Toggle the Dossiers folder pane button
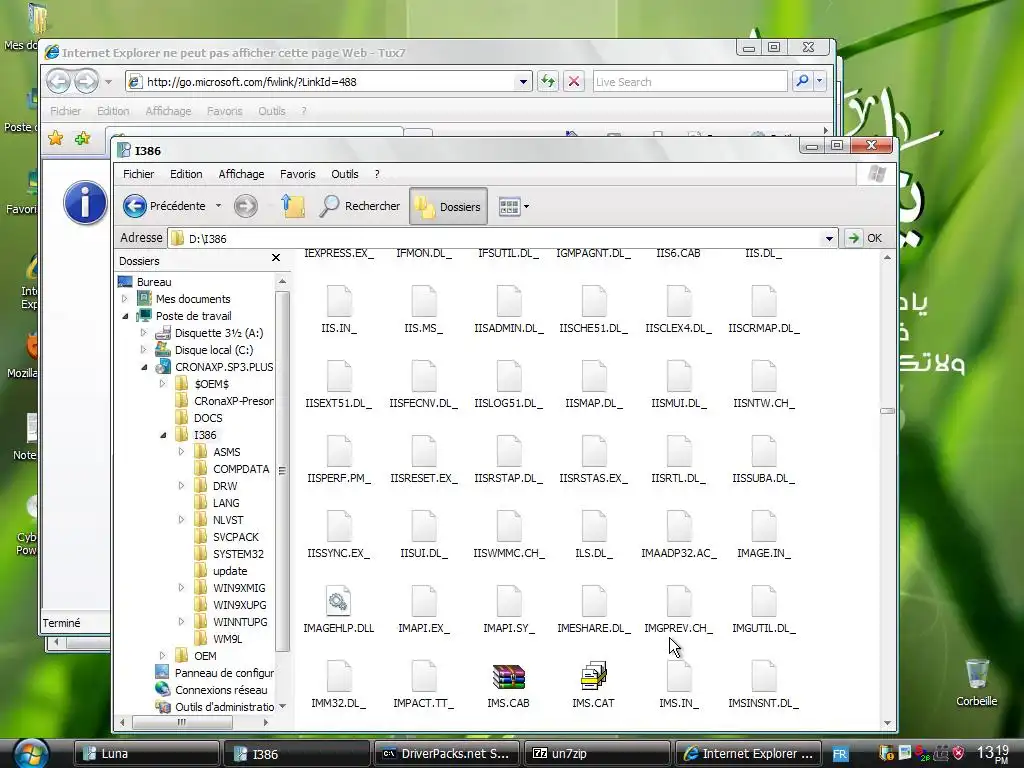1024x768 pixels. [x=448, y=206]
